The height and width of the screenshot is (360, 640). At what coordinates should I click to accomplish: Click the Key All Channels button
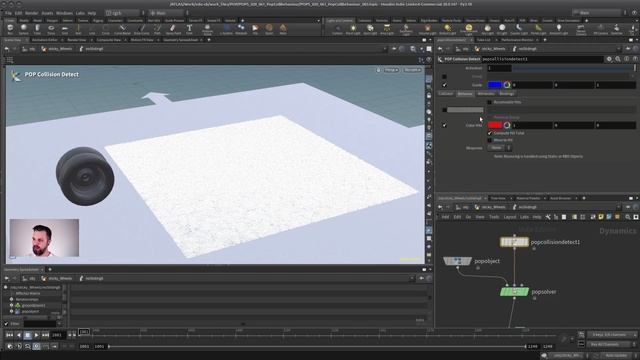click(x=611, y=344)
